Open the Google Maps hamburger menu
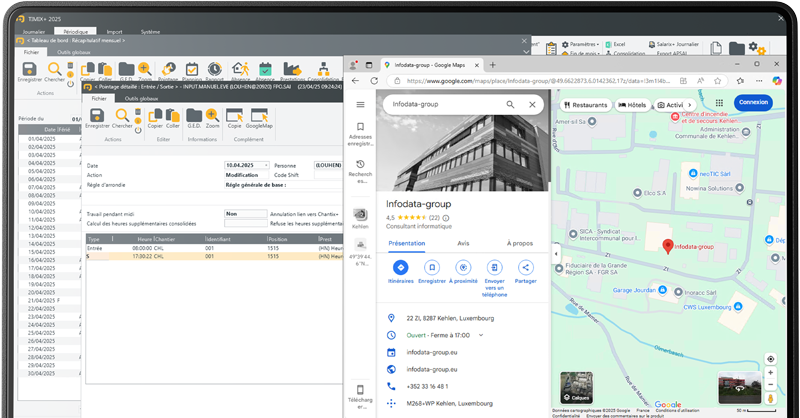 pos(360,104)
